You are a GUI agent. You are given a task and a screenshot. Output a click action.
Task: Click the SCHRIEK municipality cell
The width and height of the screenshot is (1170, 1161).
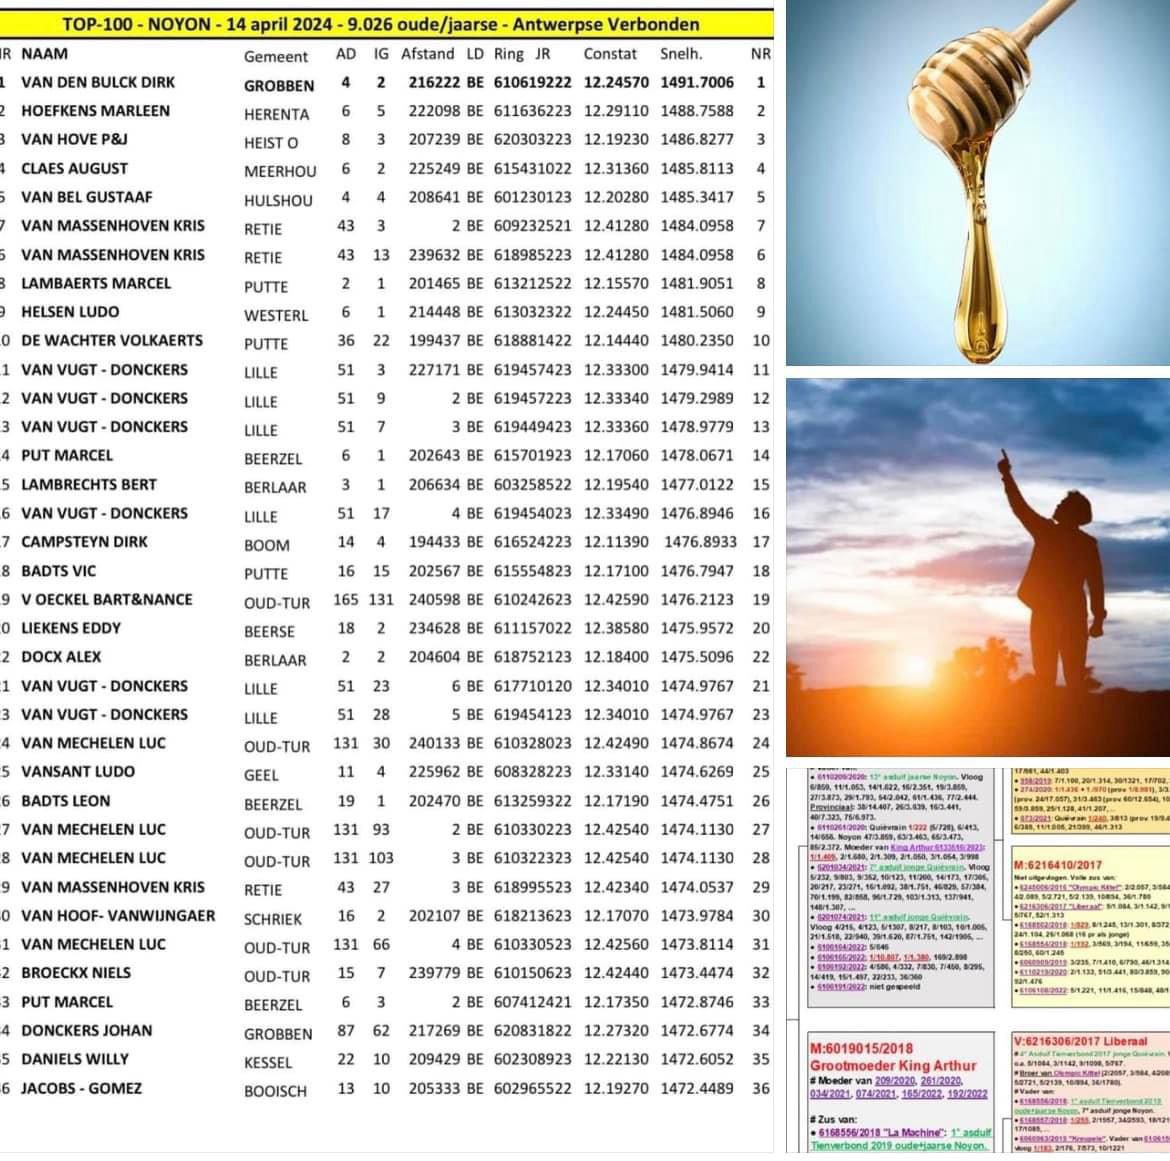(x=273, y=919)
